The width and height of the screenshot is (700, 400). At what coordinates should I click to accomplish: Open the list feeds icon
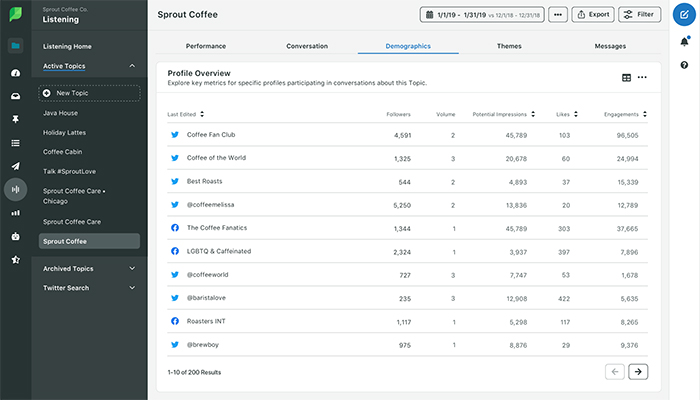pos(16,143)
